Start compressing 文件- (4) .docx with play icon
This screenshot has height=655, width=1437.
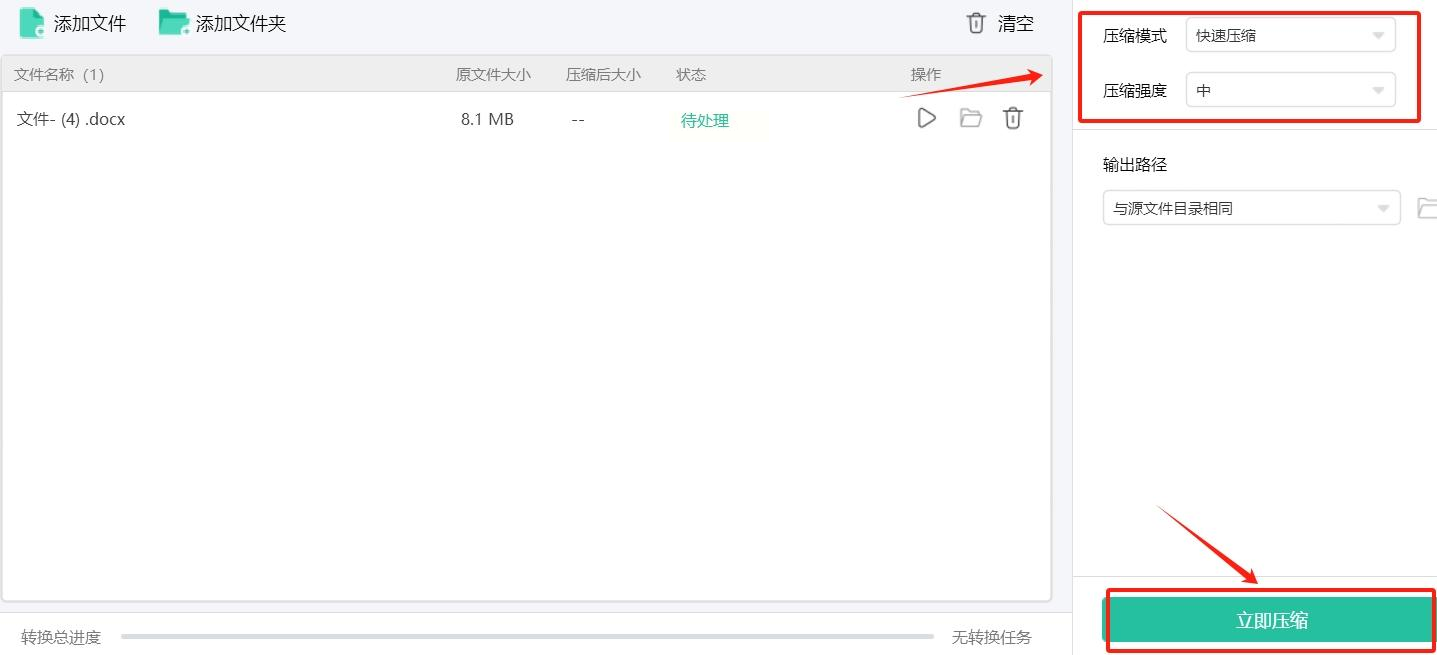pyautogui.click(x=927, y=118)
